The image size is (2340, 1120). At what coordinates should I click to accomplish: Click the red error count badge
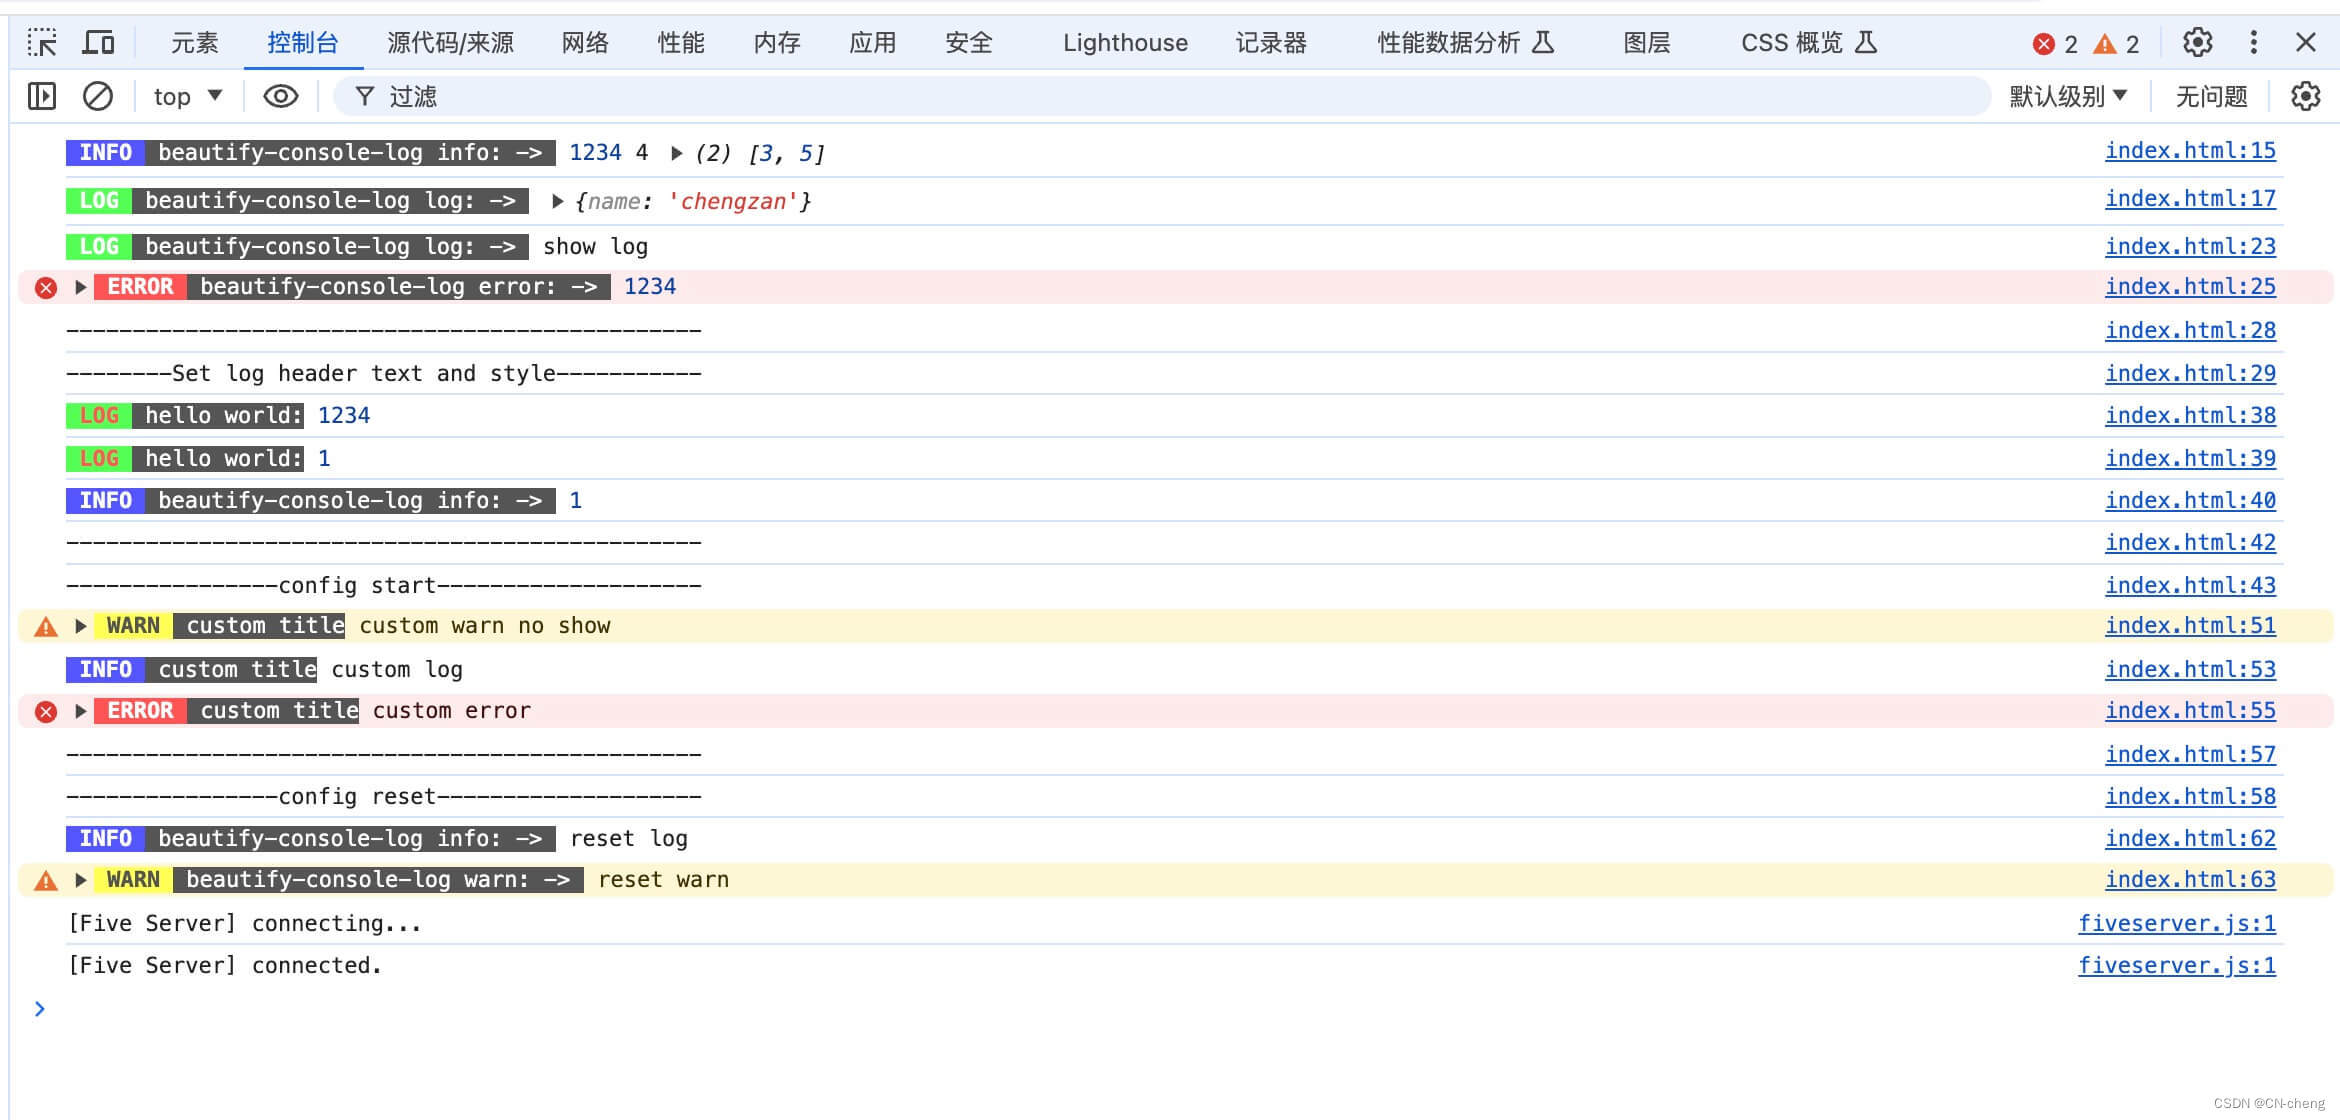pos(2055,44)
